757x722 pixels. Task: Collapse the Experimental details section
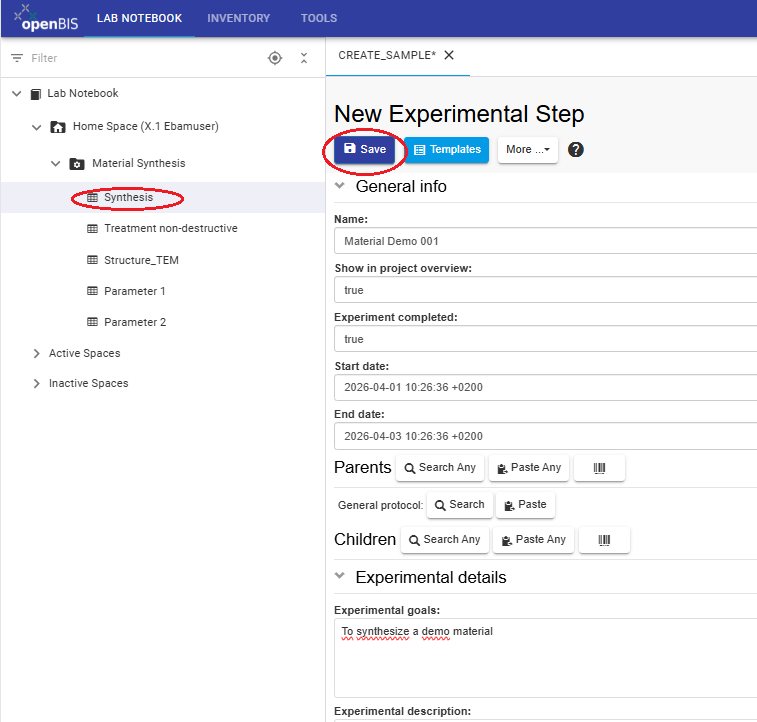[x=340, y=576]
